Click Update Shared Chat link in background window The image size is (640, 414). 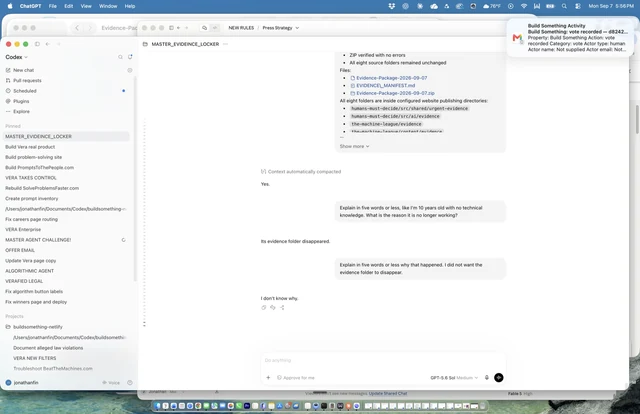[388, 394]
